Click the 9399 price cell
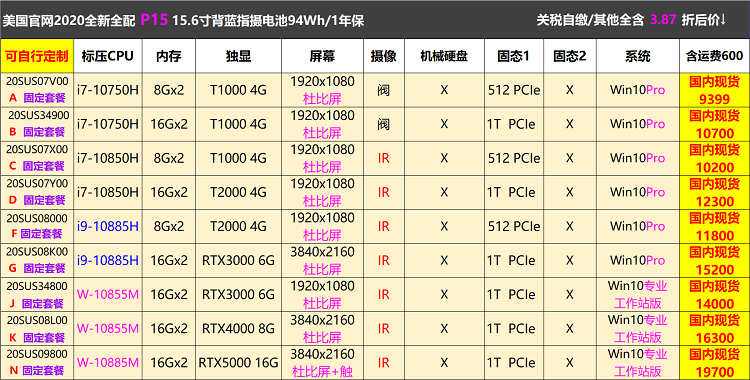This screenshot has width=750, height=380. point(715,90)
